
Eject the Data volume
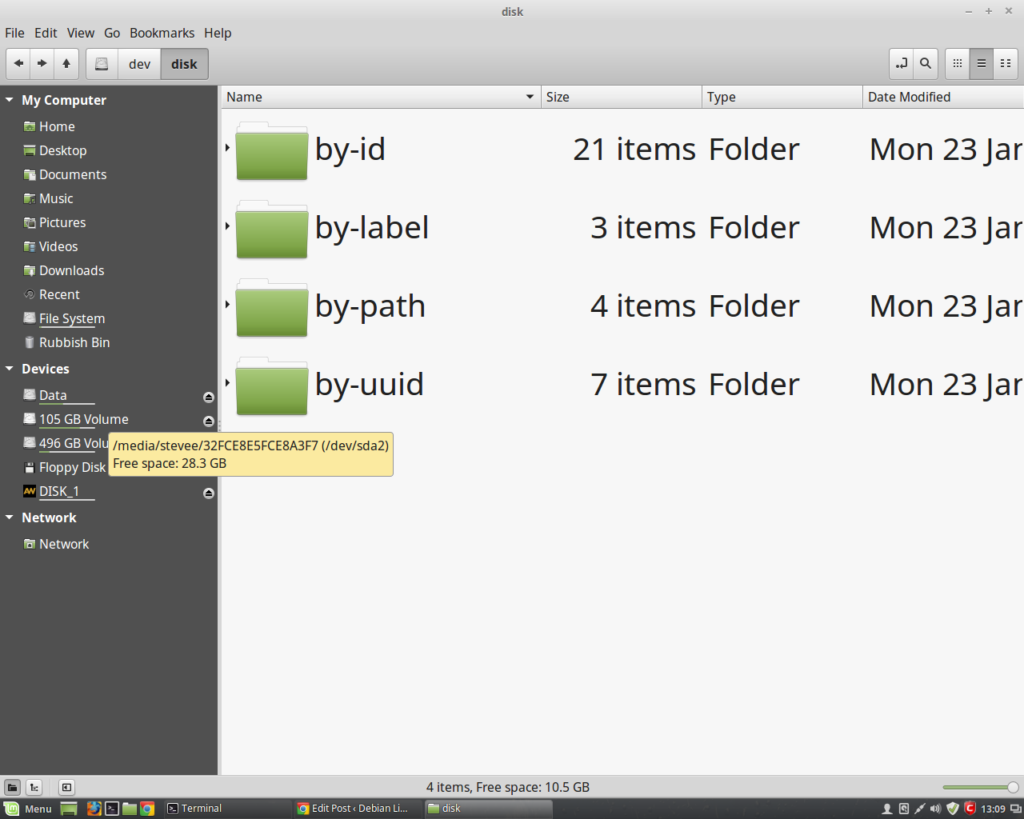(208, 396)
